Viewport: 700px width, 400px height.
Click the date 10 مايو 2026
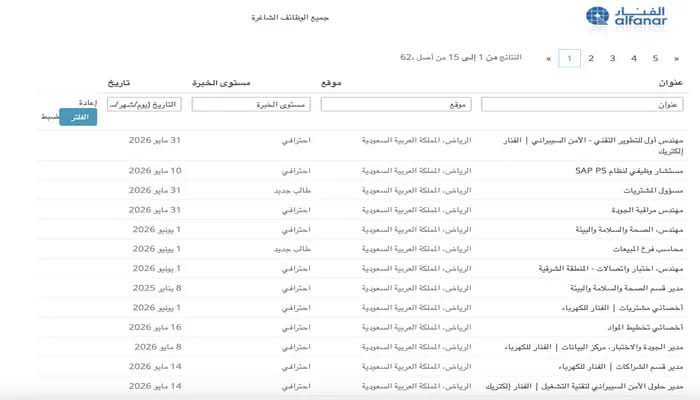click(155, 171)
